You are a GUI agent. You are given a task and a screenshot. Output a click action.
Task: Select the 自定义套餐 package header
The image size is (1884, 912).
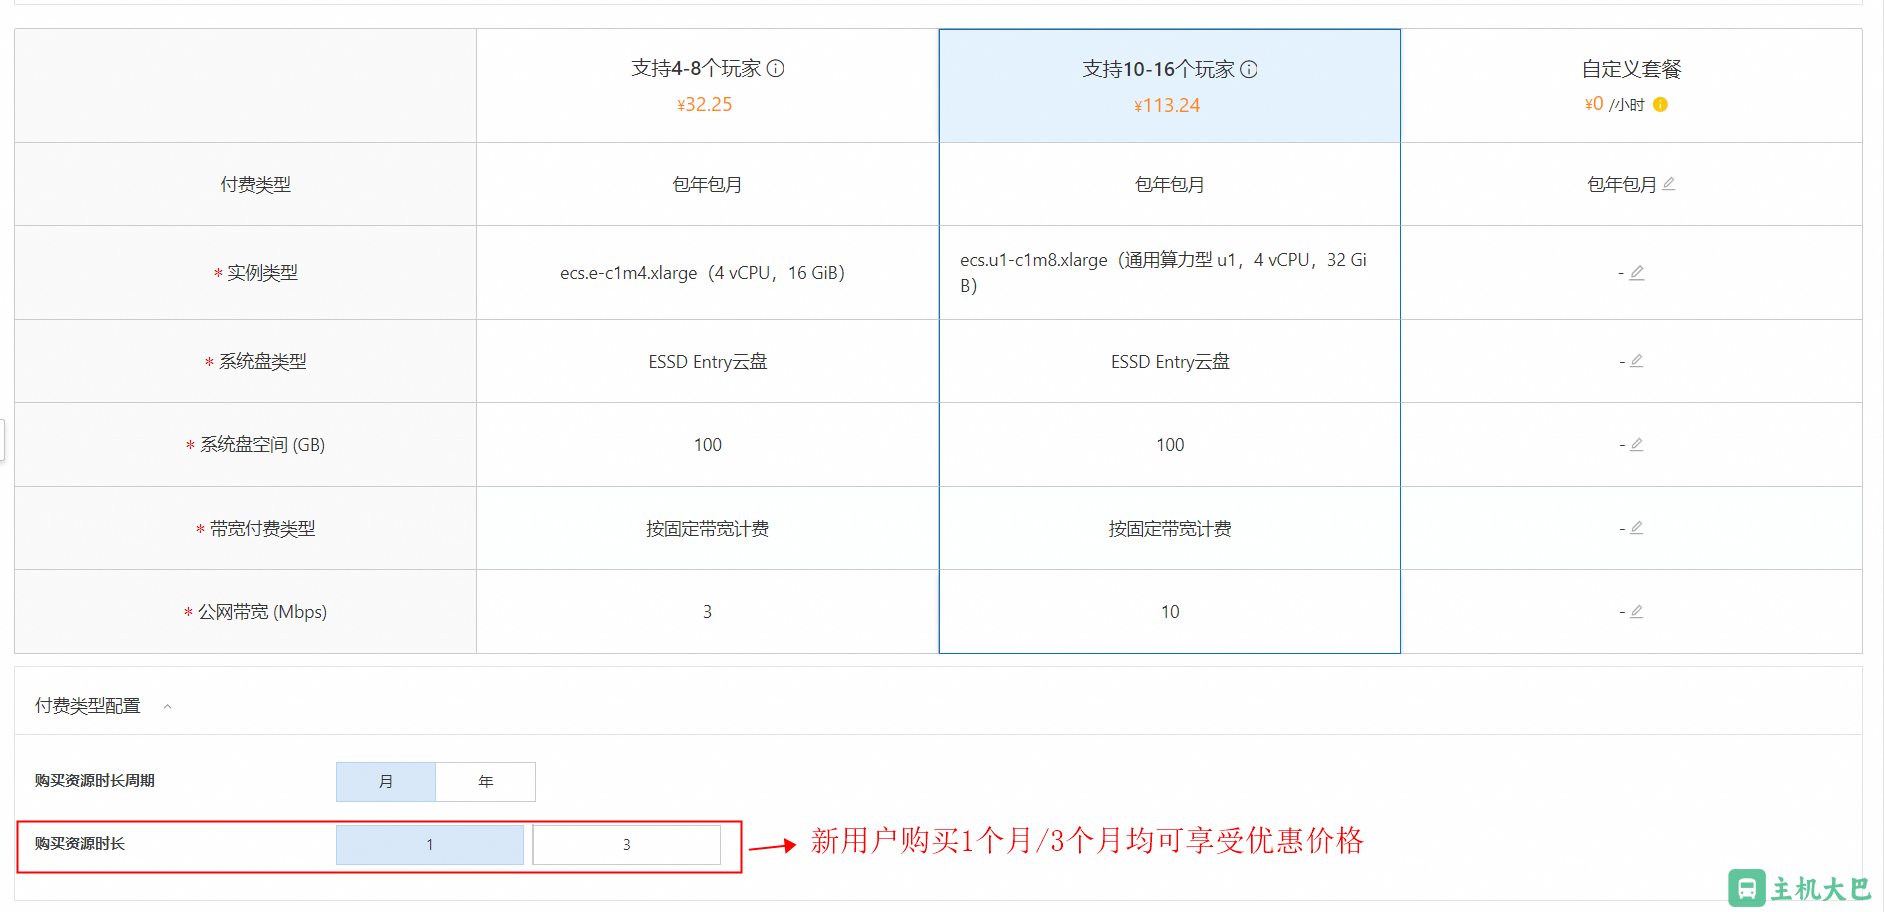tap(1631, 70)
